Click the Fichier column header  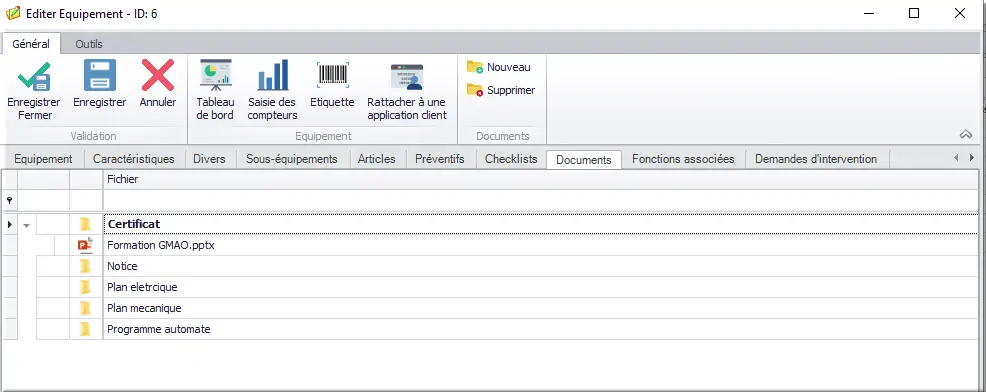(540, 179)
